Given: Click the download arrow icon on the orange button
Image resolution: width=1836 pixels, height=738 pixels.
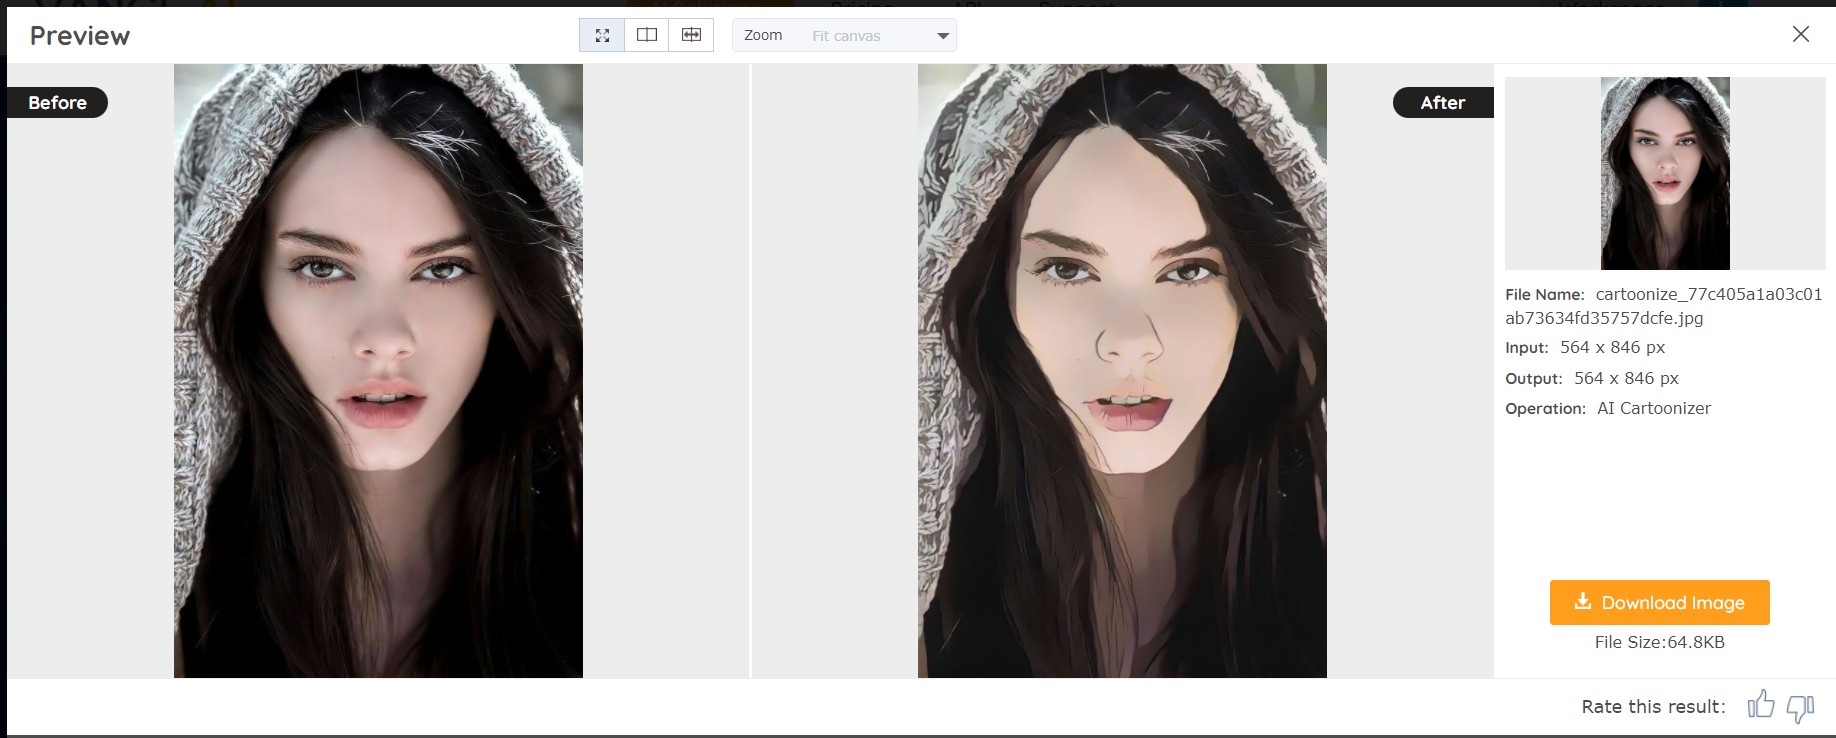Looking at the screenshot, I should click(1582, 601).
